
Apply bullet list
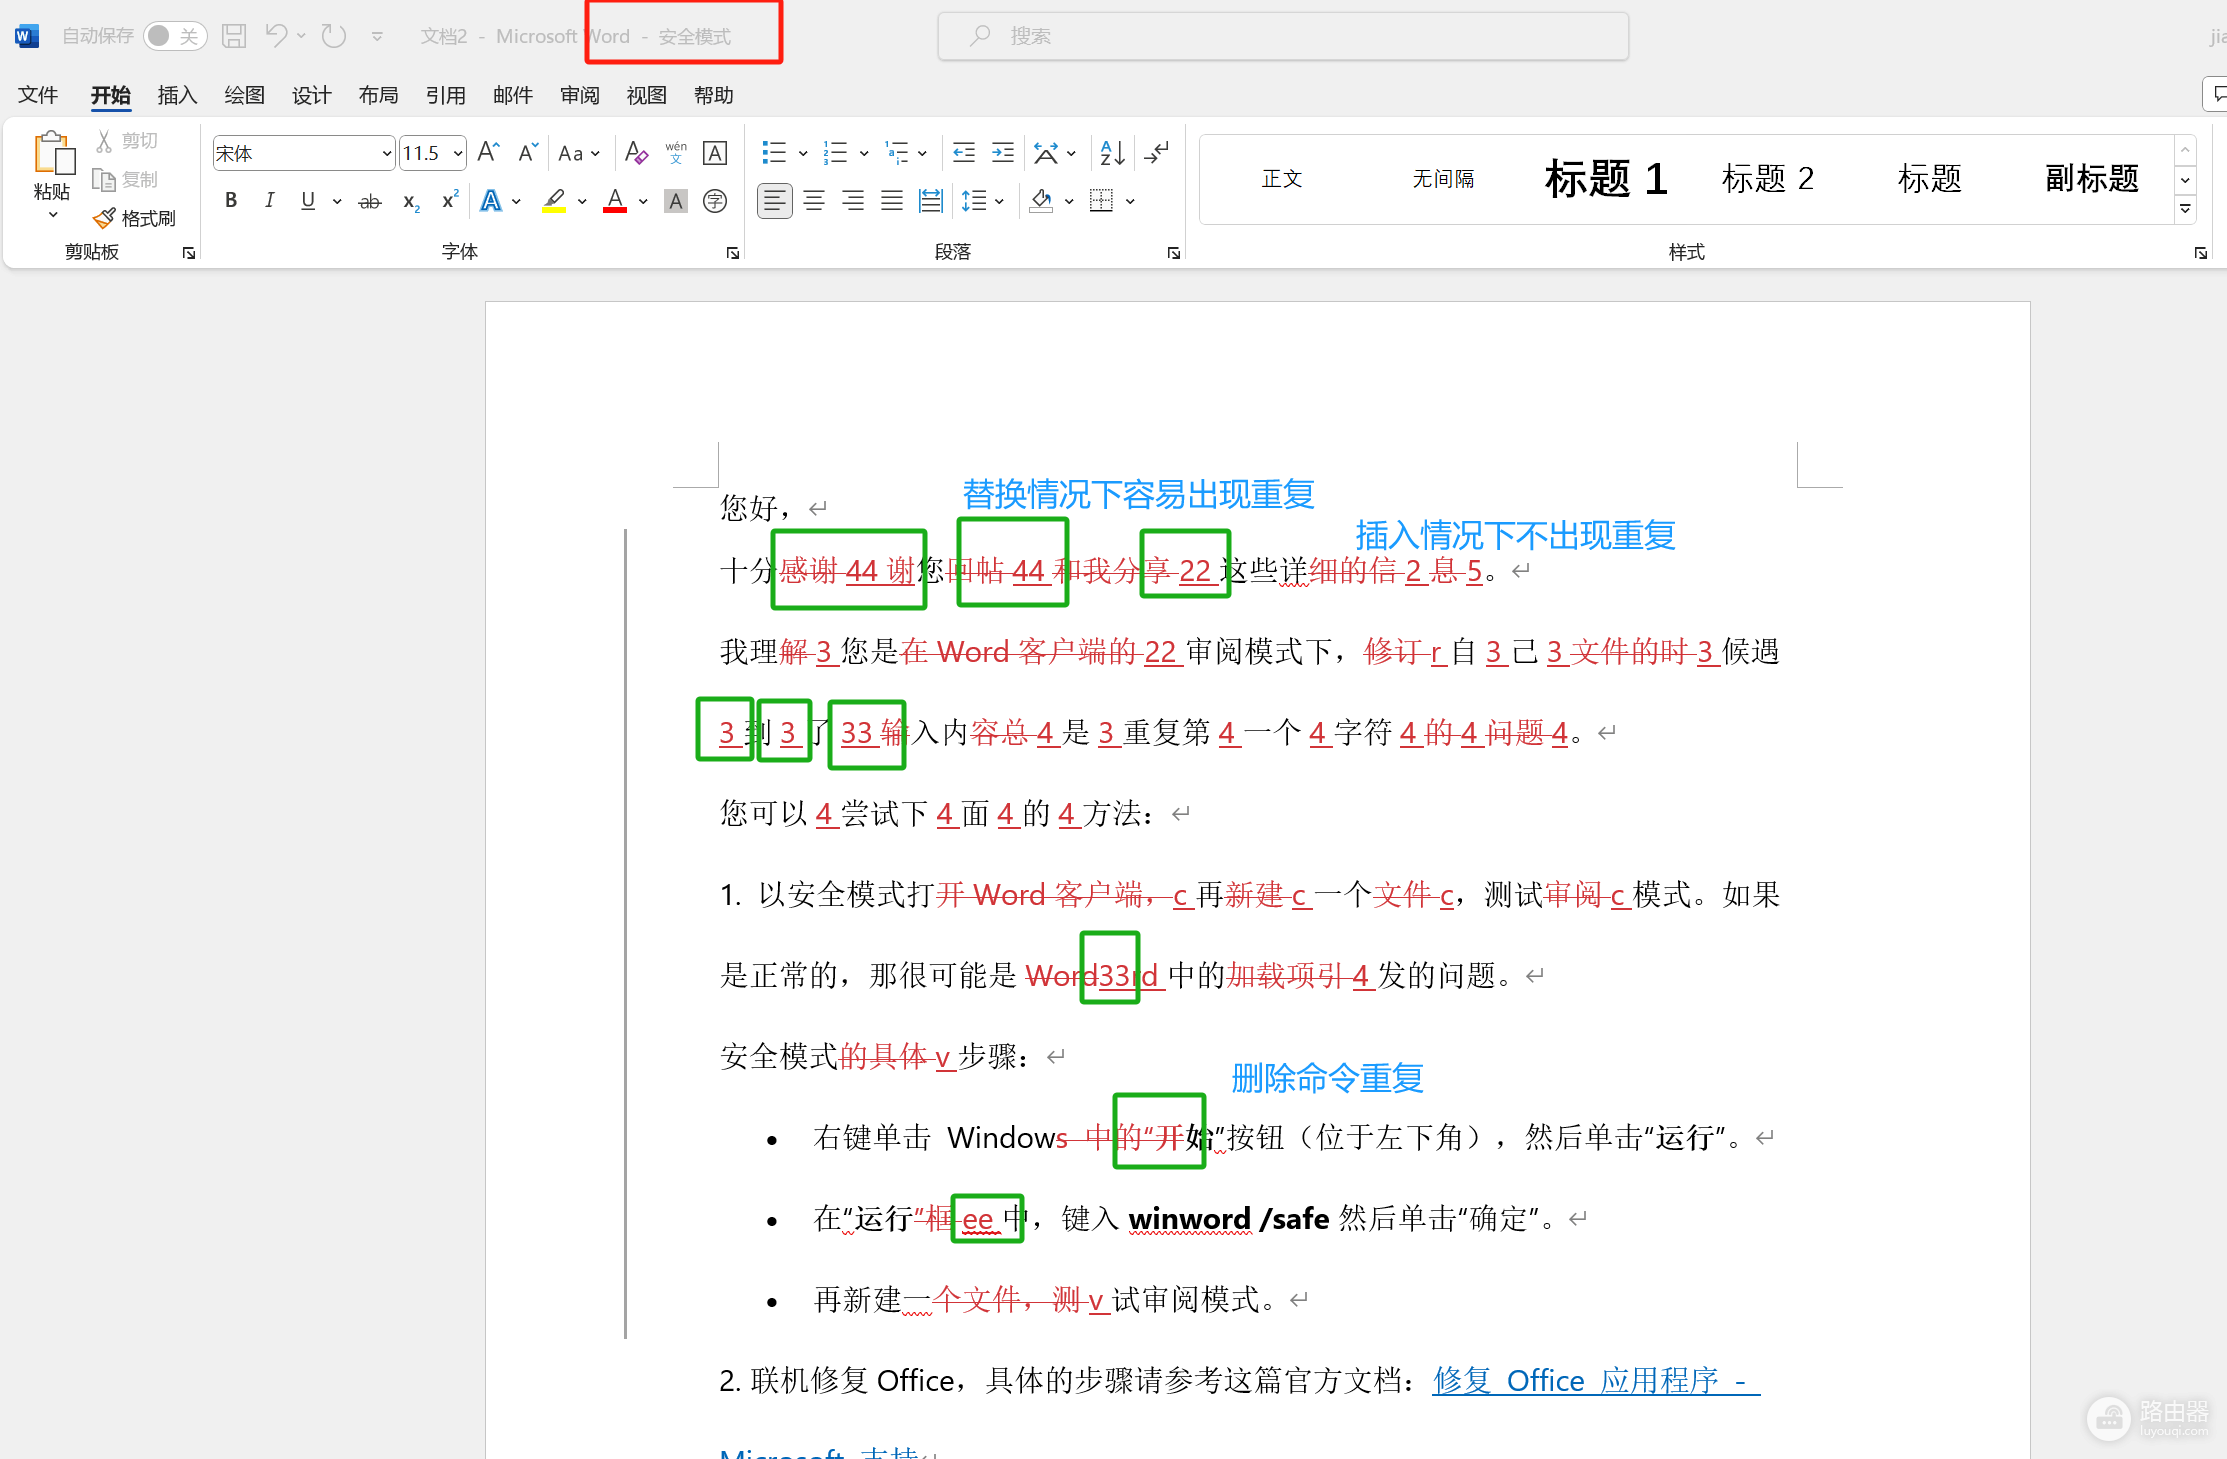(774, 152)
